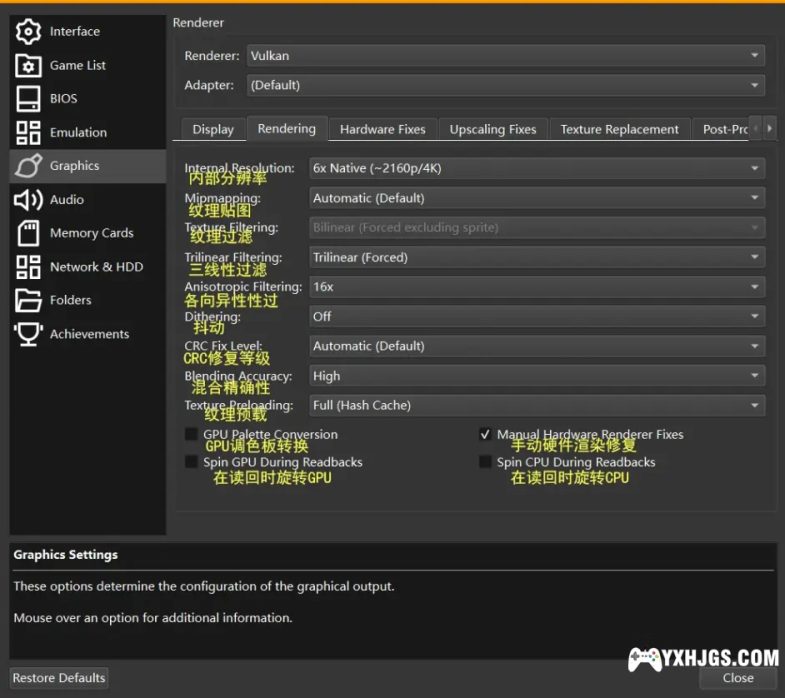
Task: Open the Audio speaker icon
Action: pyautogui.click(x=28, y=199)
